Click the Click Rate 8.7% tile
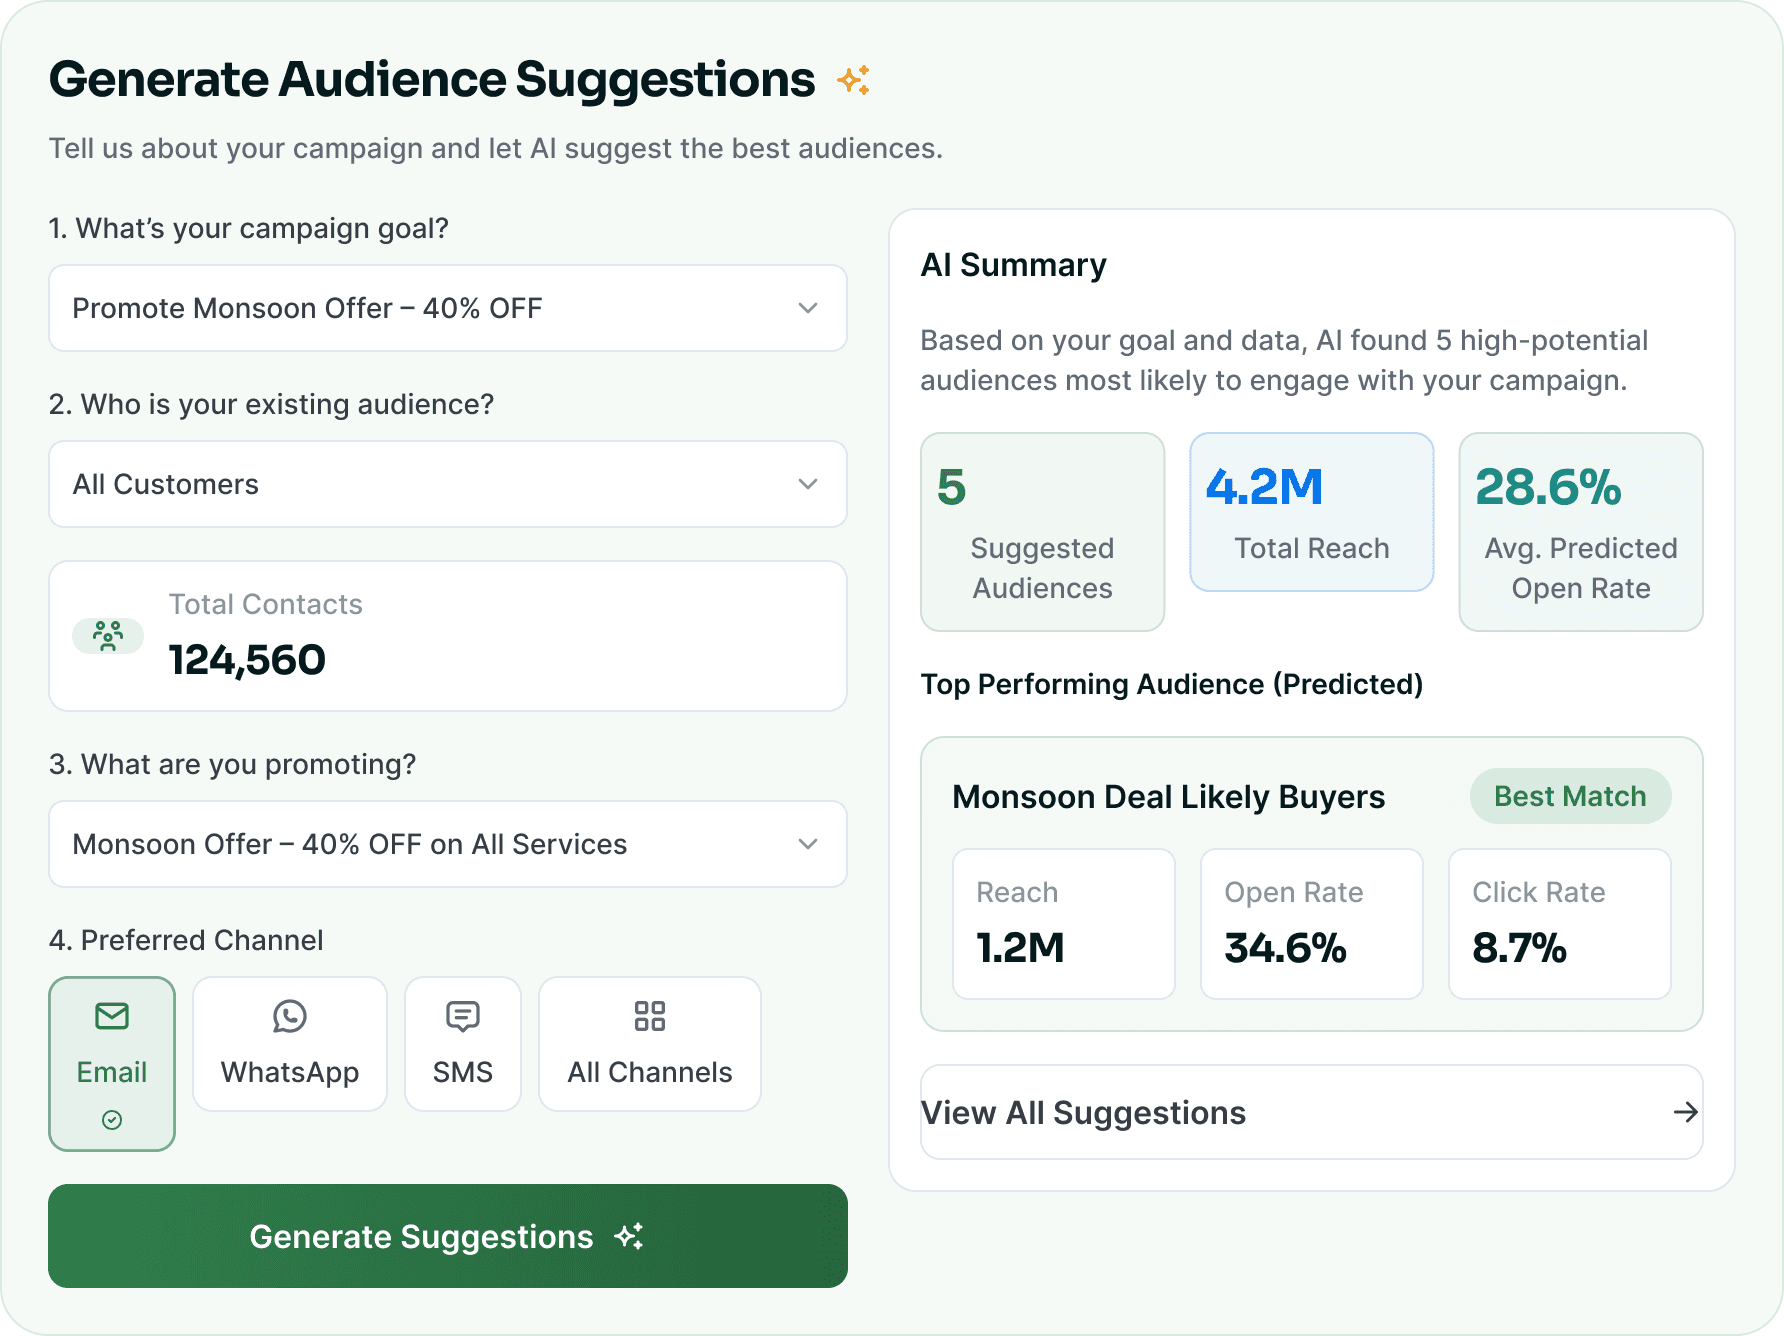Screen dimensions: 1784x1336 click(1560, 924)
